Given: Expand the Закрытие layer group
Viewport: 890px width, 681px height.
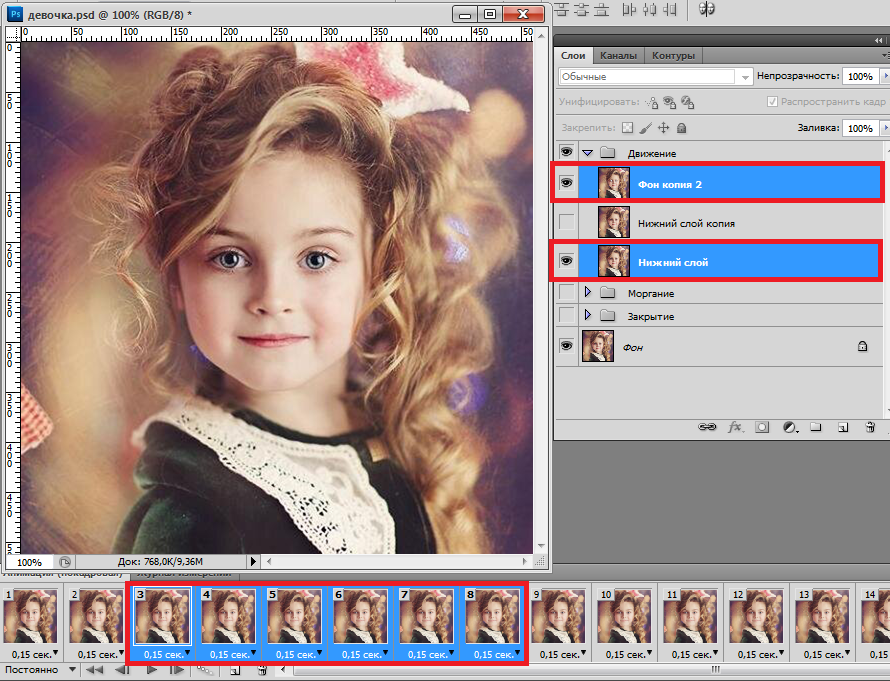Looking at the screenshot, I should tap(587, 316).
